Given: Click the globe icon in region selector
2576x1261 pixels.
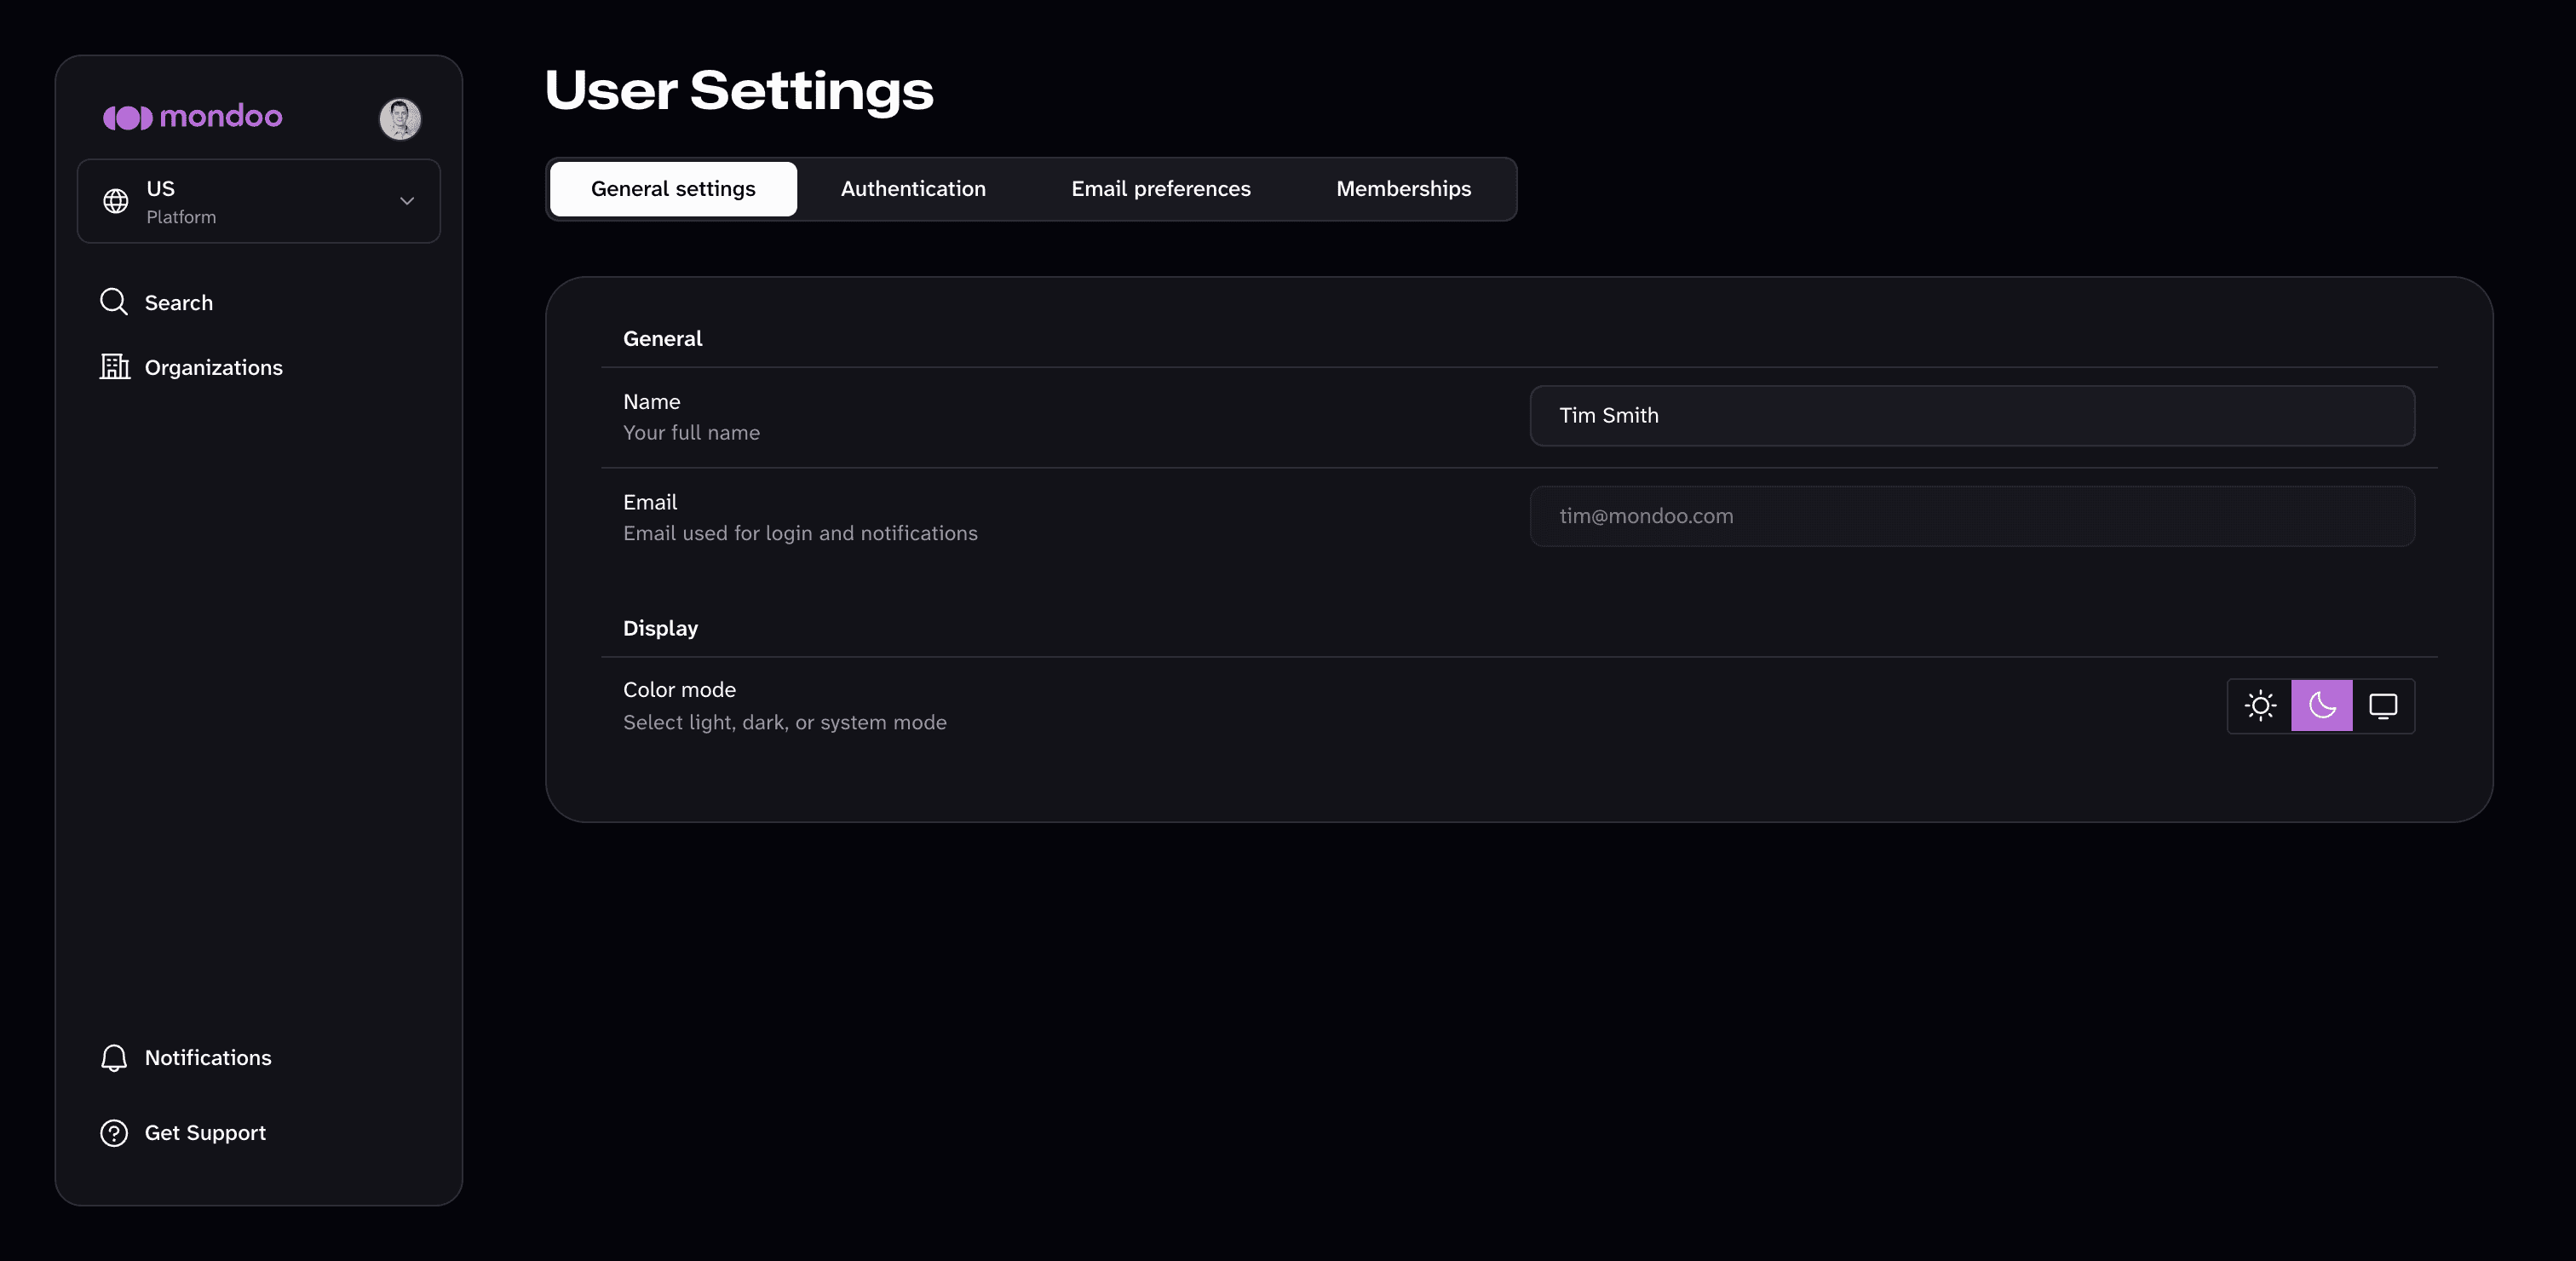Looking at the screenshot, I should tap(116, 201).
